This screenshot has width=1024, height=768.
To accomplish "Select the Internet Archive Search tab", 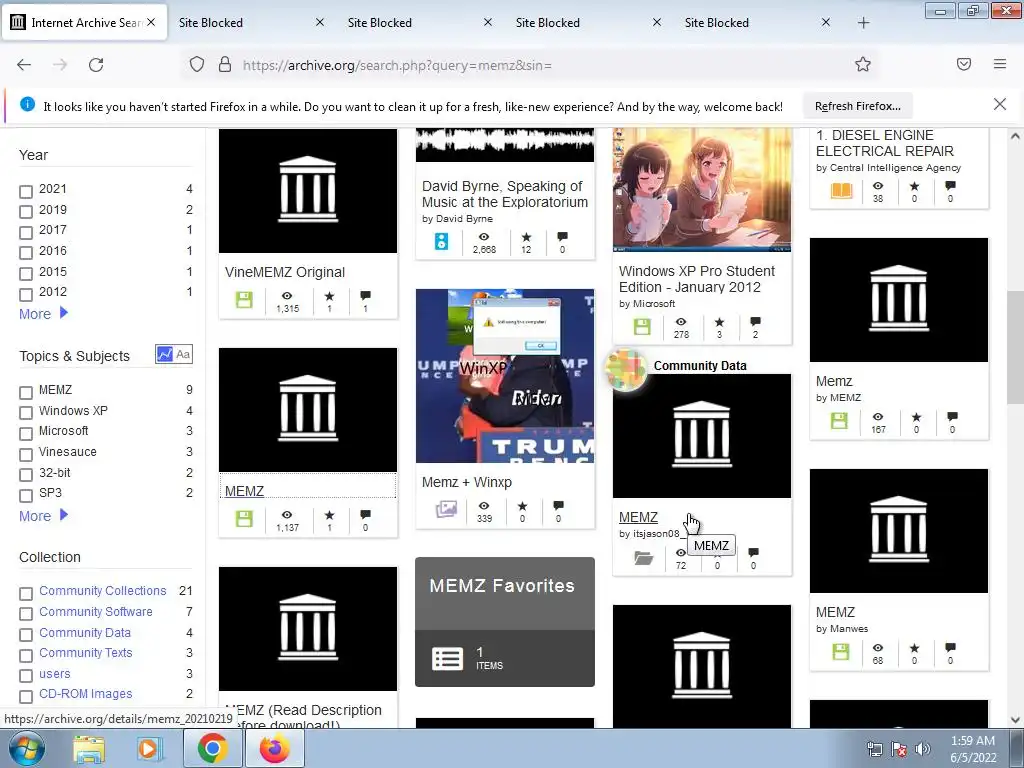I will 84,23.
